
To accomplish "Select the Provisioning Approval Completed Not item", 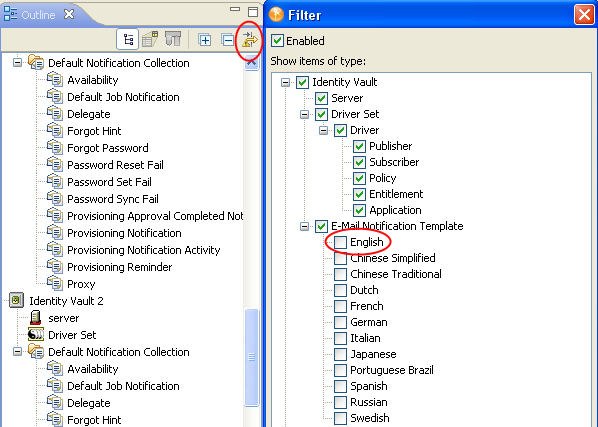I will point(155,216).
